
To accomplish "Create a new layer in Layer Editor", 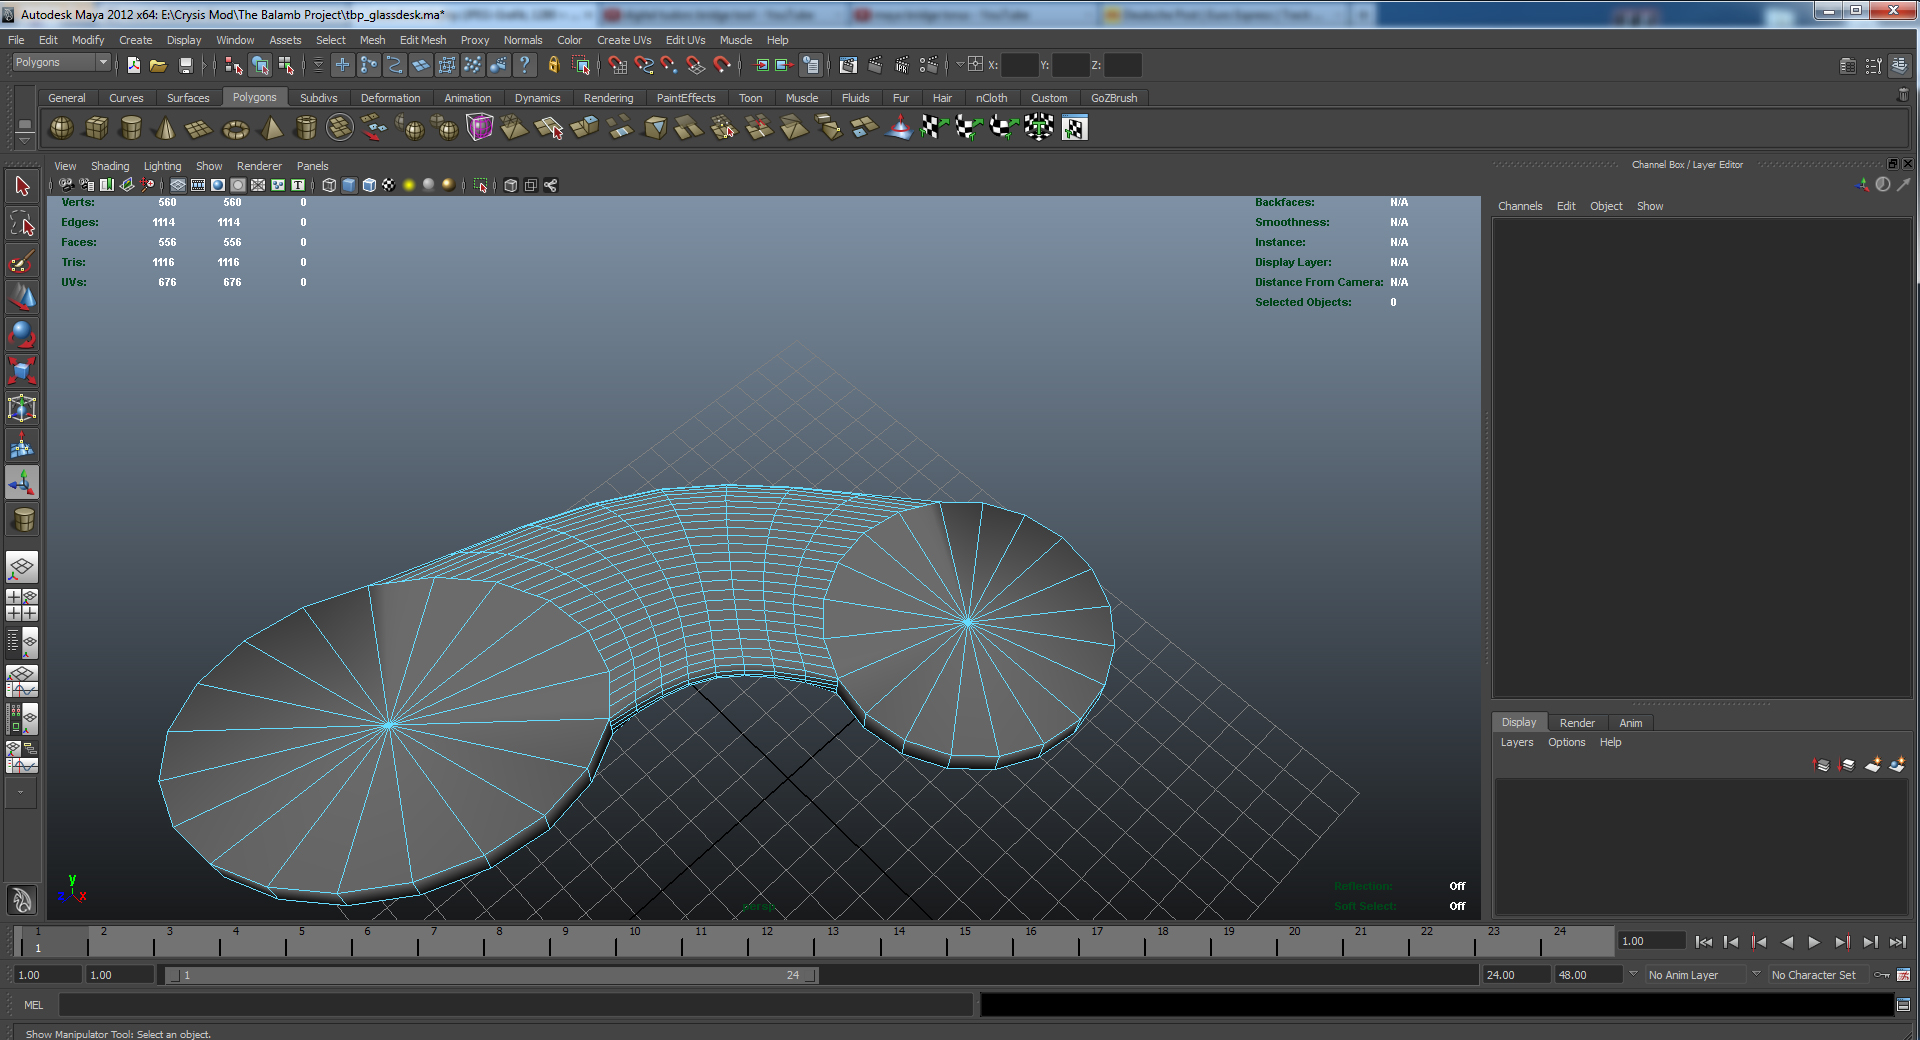I will (1872, 765).
